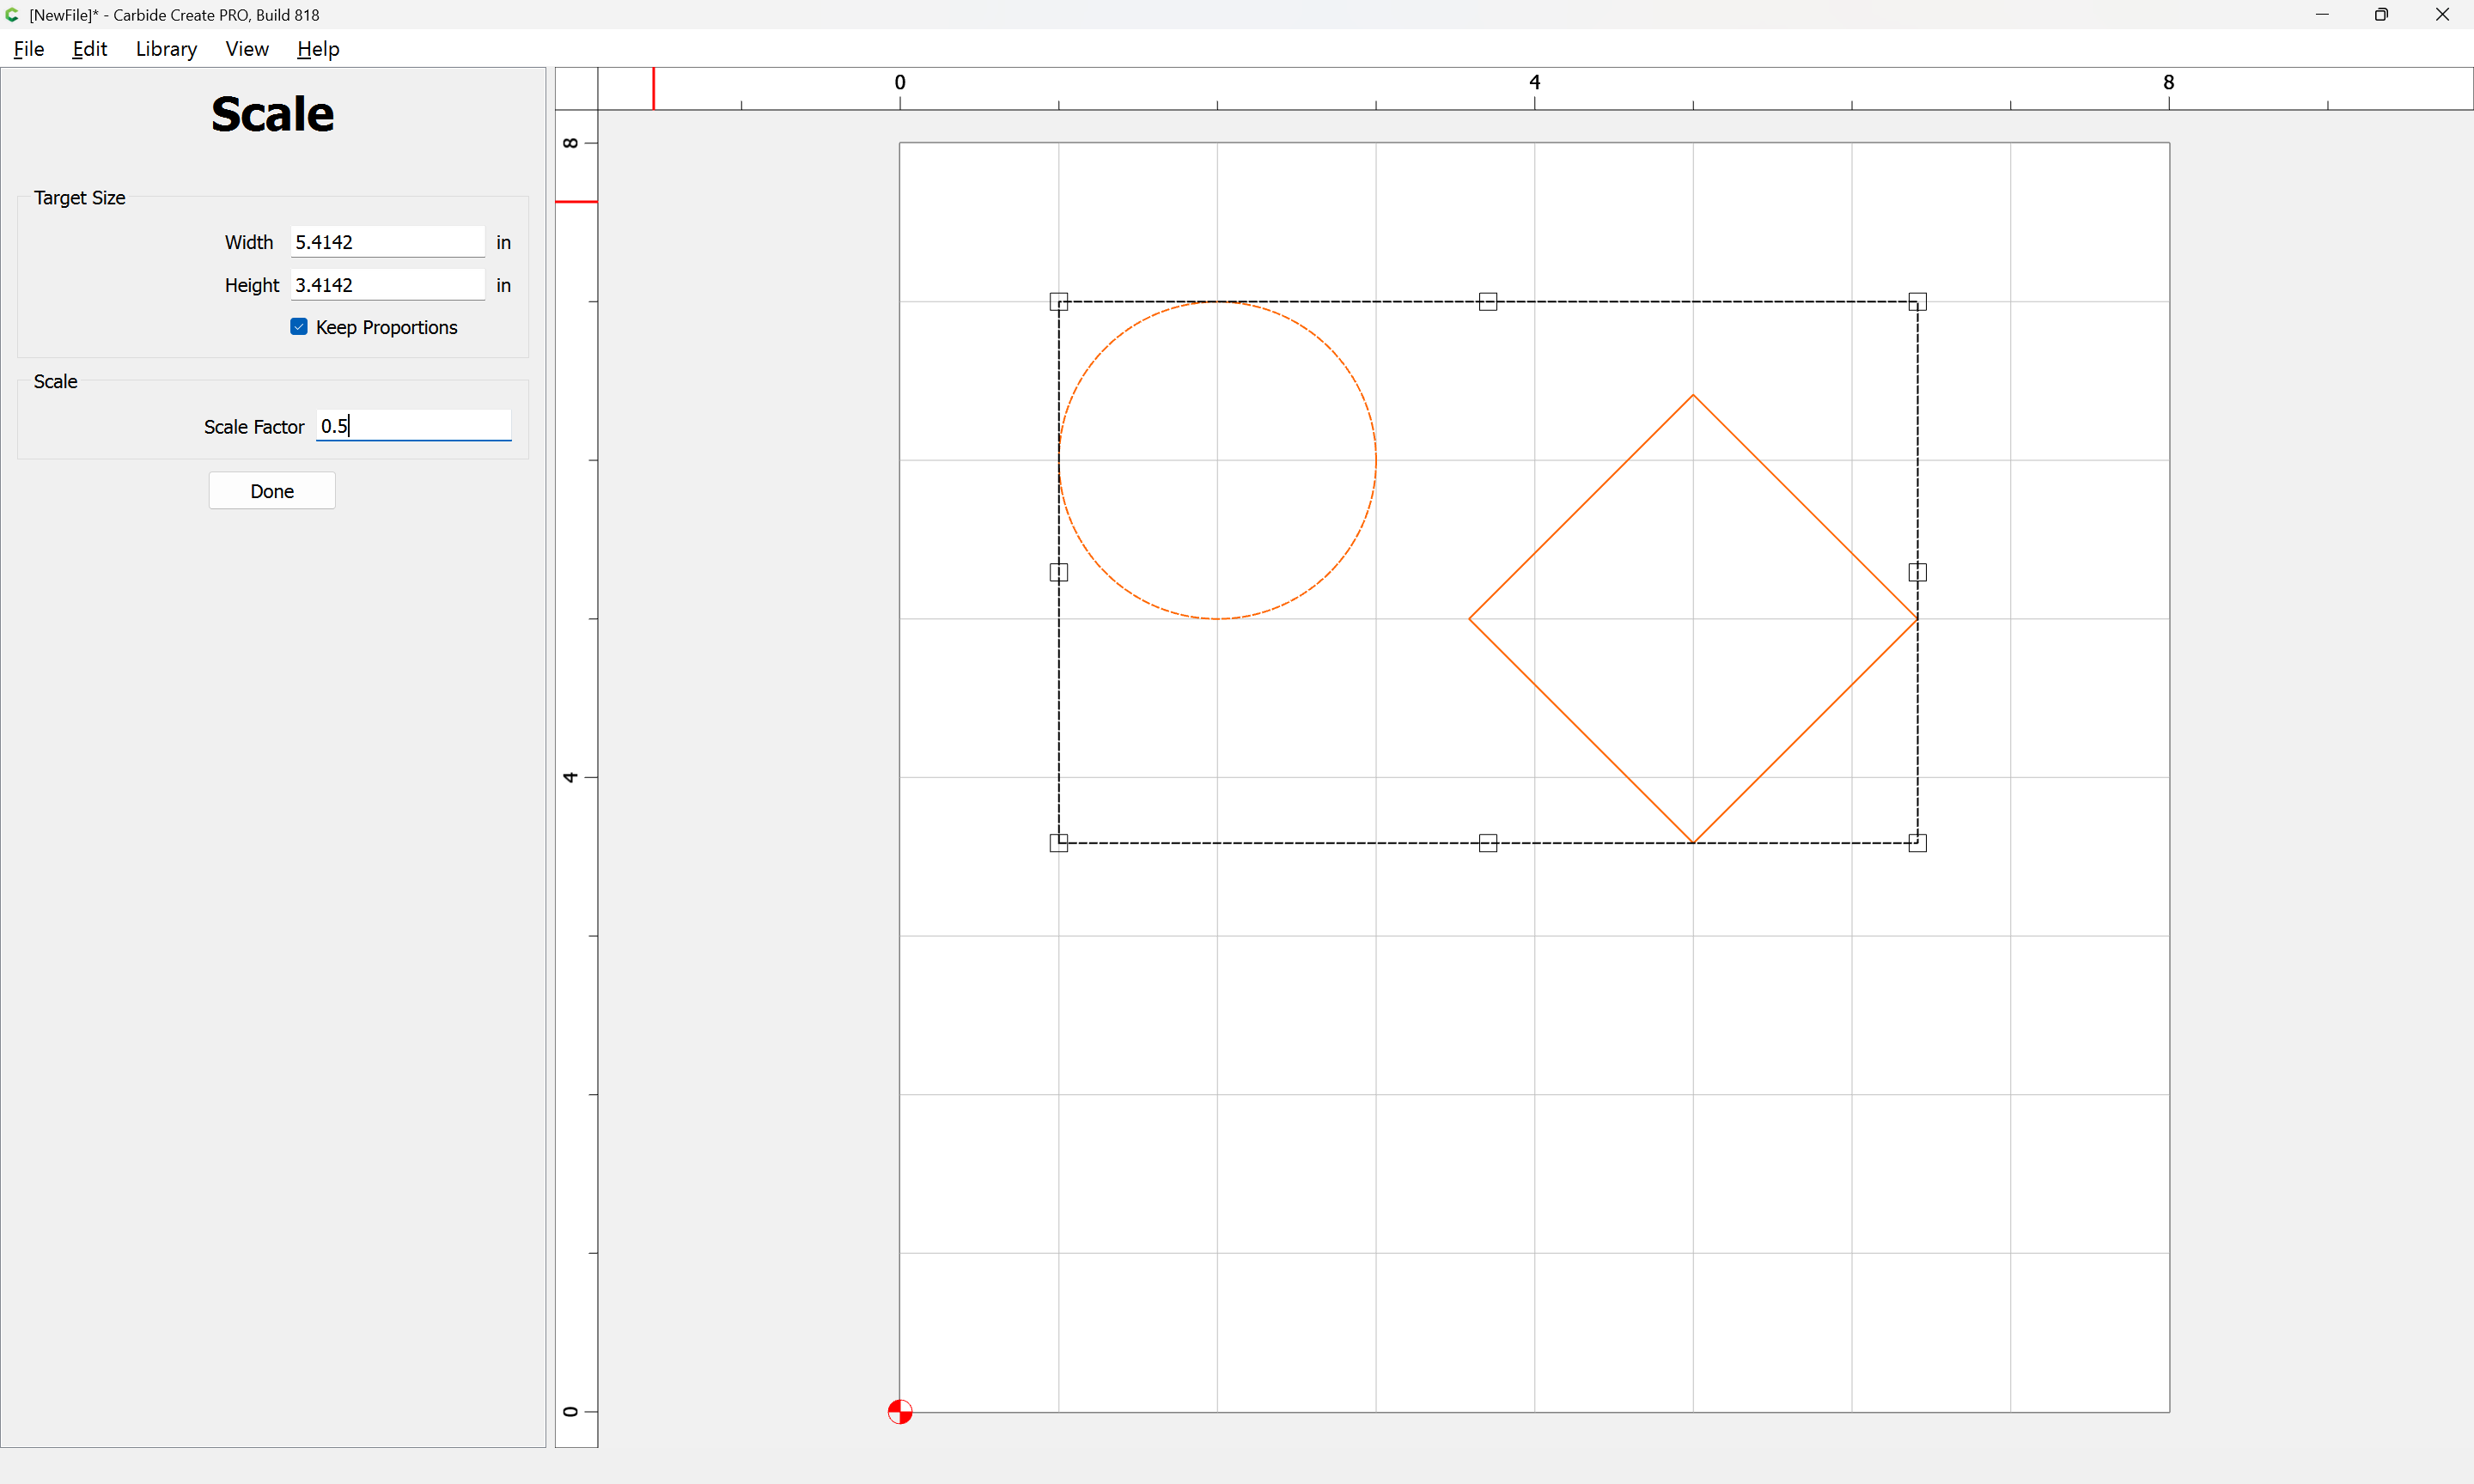
Task: Click the bottom-center selection handle
Action: pyautogui.click(x=1488, y=843)
